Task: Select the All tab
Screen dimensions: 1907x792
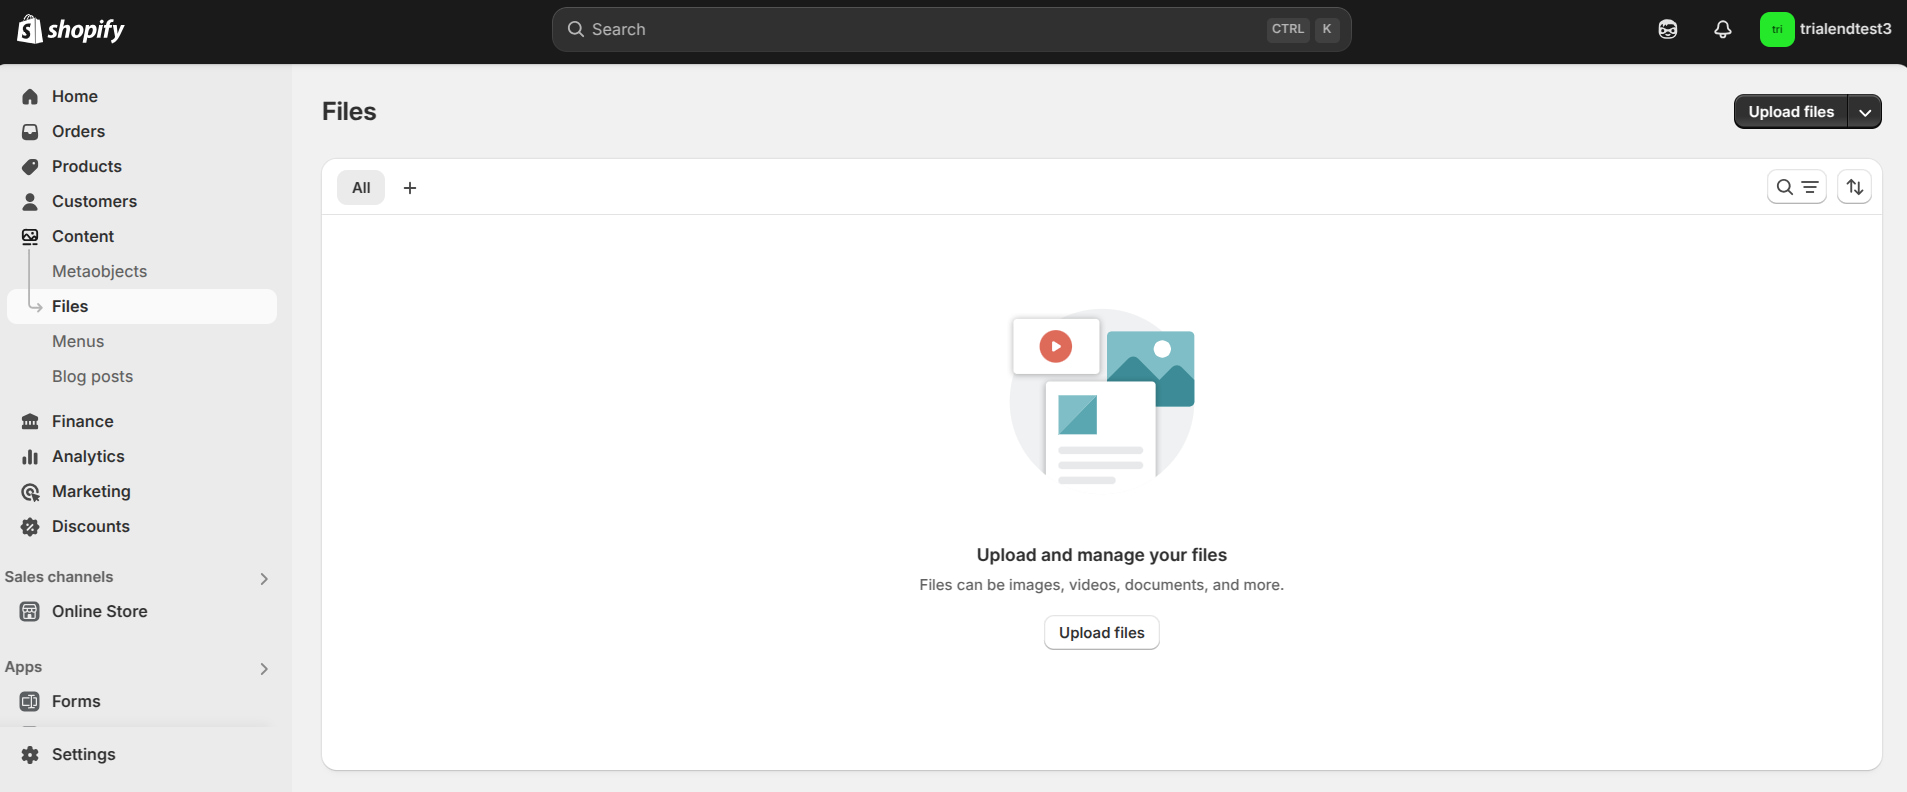Action: pos(361,188)
